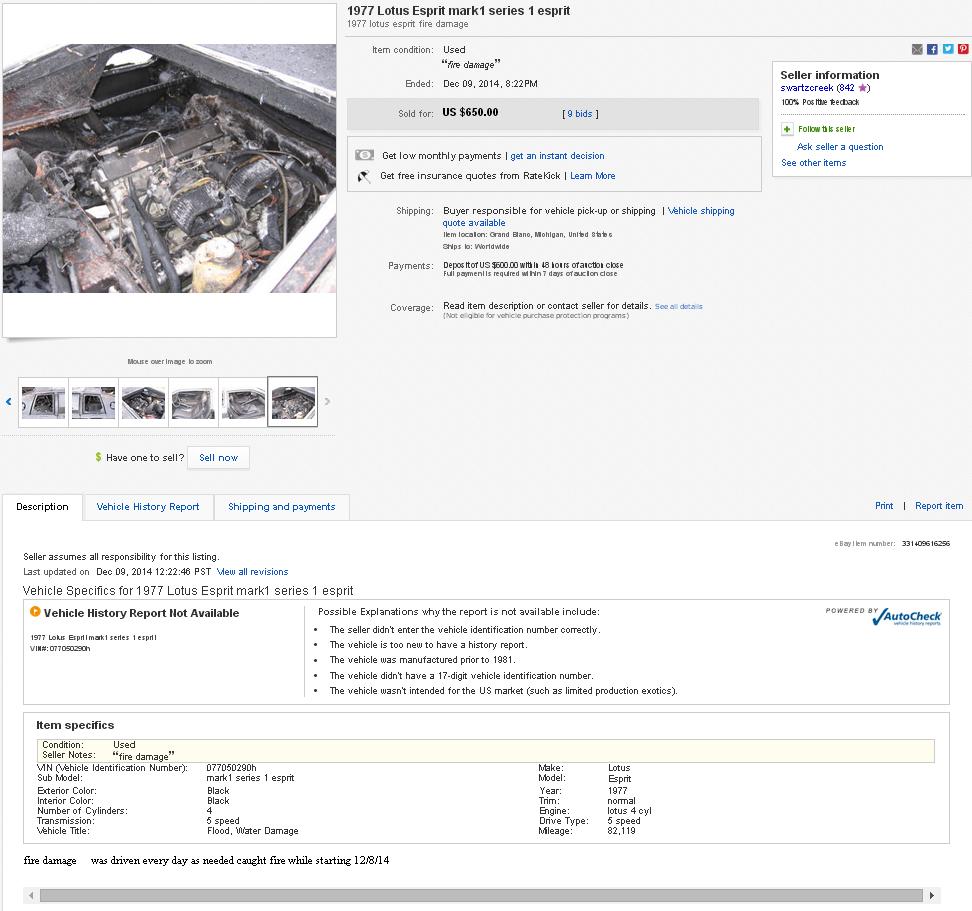Screen dimensions: 972x911
Task: Click the Print link
Action: (x=884, y=506)
